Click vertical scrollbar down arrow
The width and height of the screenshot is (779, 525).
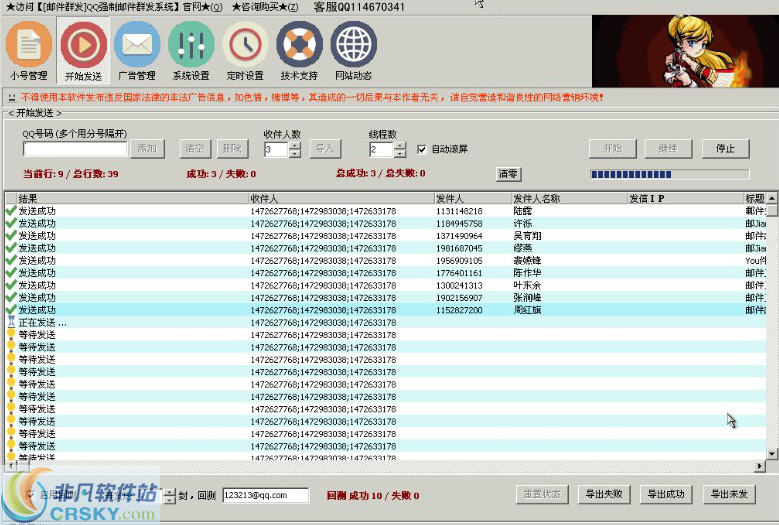pos(772,454)
